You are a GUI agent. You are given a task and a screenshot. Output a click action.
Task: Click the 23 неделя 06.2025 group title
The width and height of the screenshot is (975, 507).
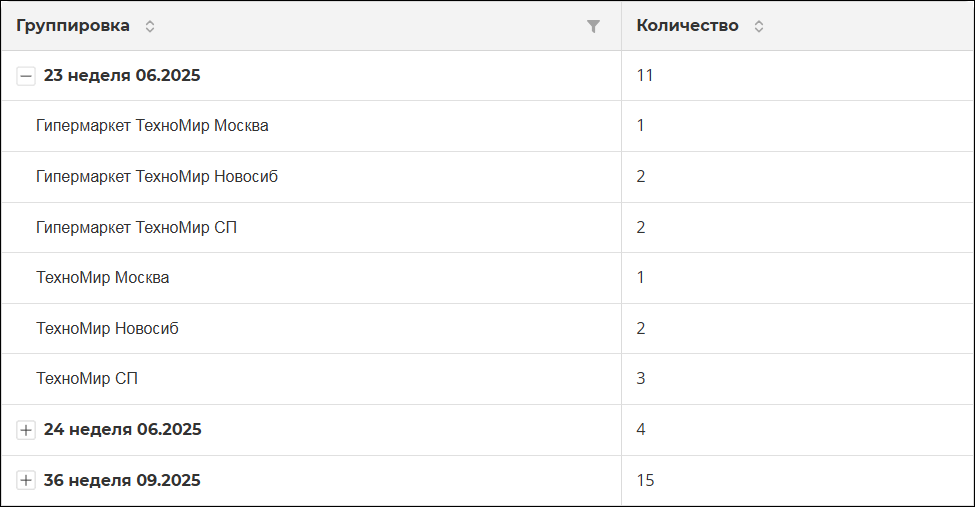click(x=122, y=75)
